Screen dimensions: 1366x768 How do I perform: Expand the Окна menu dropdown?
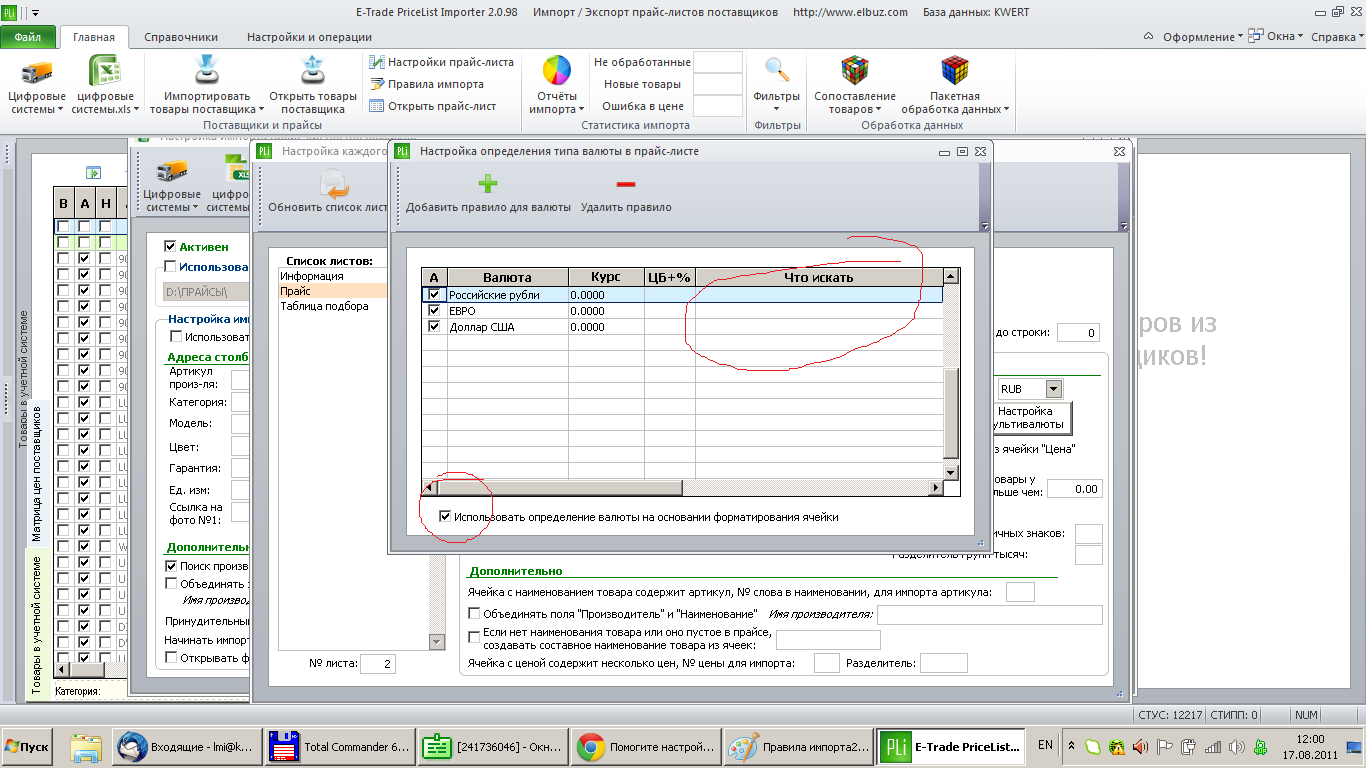[1277, 37]
